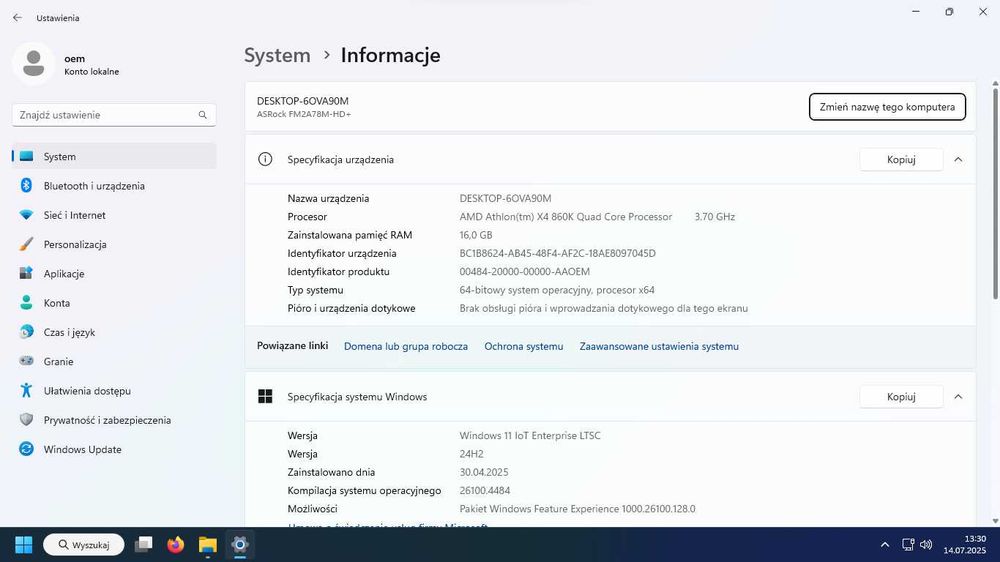Collapse the Specyfikacja systemu Windows section
The image size is (1000, 562).
(x=958, y=397)
